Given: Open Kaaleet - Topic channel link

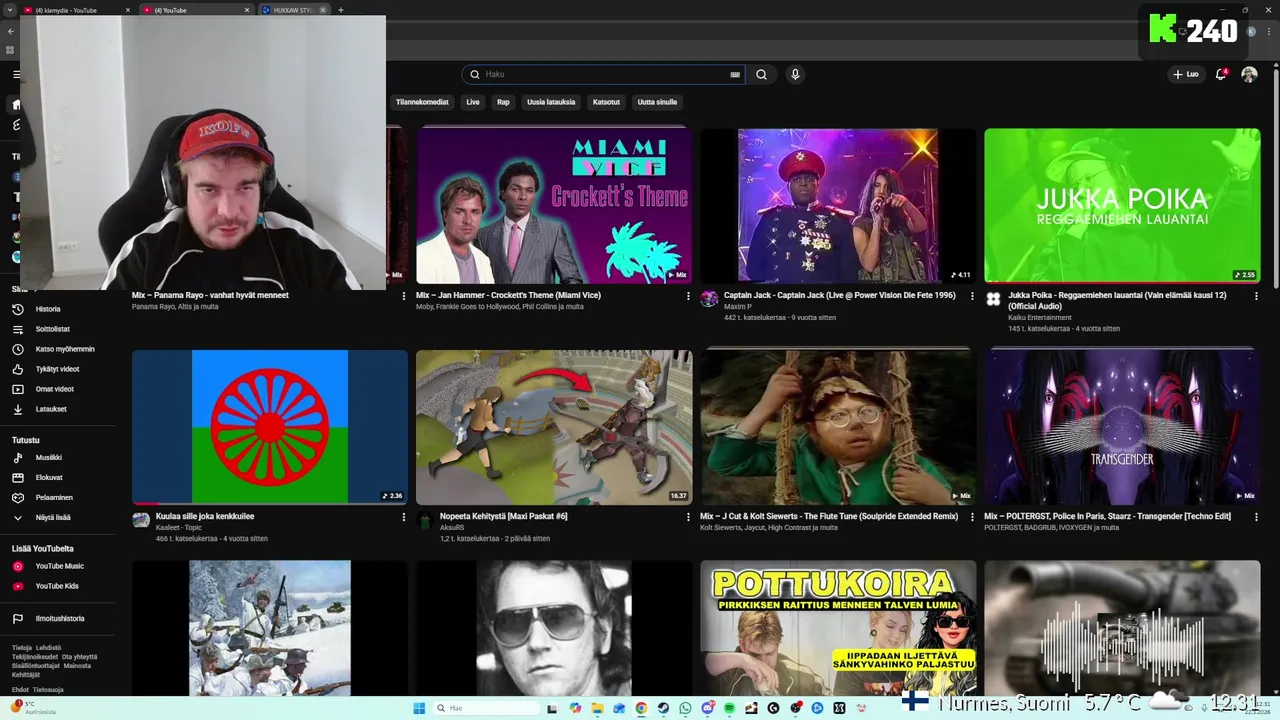Looking at the screenshot, I should [x=178, y=527].
